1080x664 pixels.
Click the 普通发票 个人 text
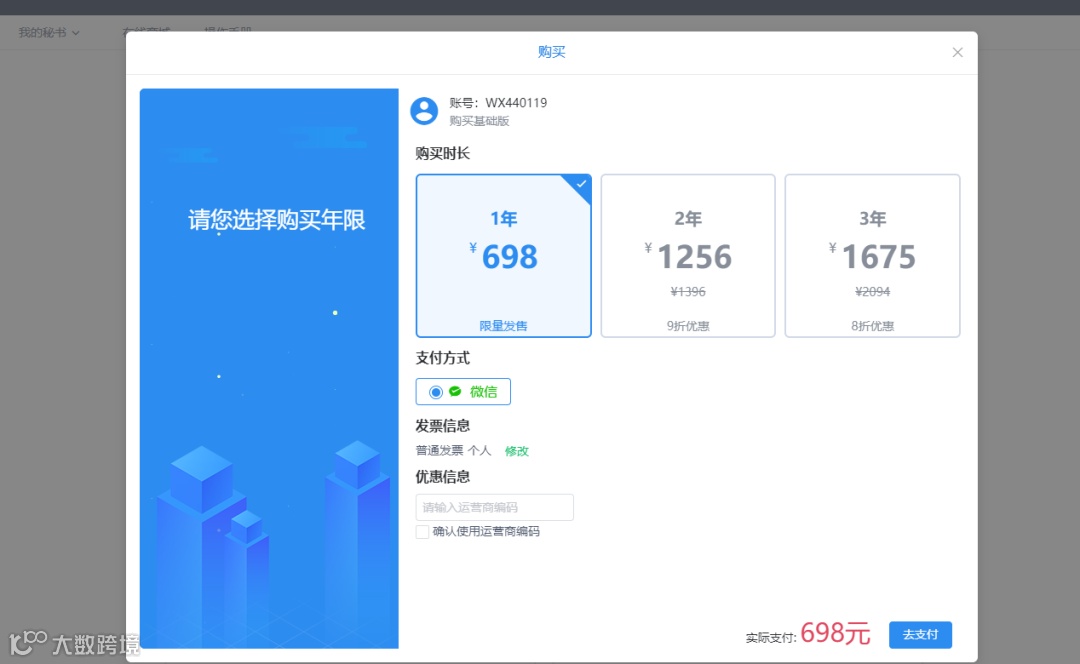tap(453, 450)
